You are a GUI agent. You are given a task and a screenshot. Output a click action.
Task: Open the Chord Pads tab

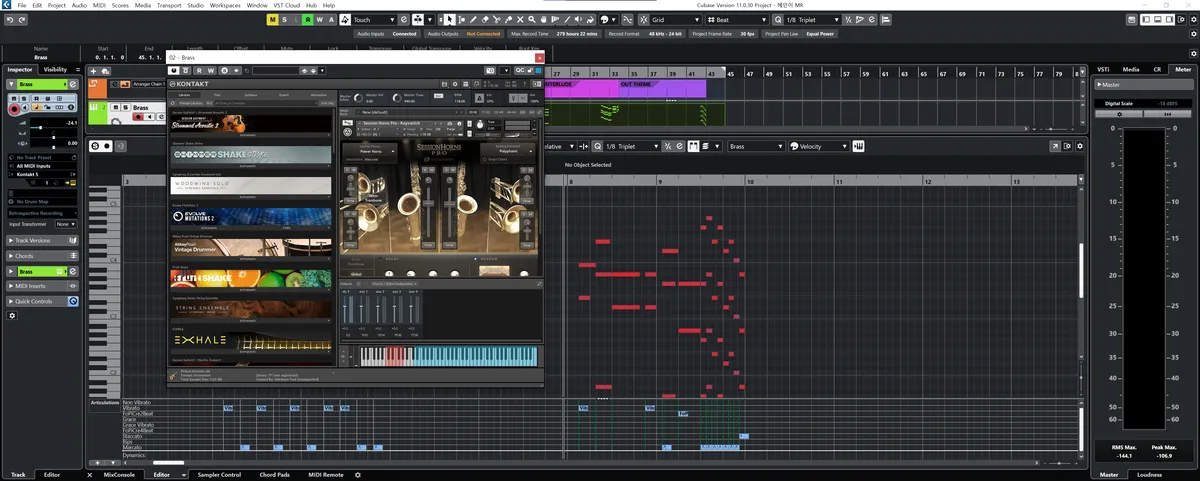(x=274, y=474)
